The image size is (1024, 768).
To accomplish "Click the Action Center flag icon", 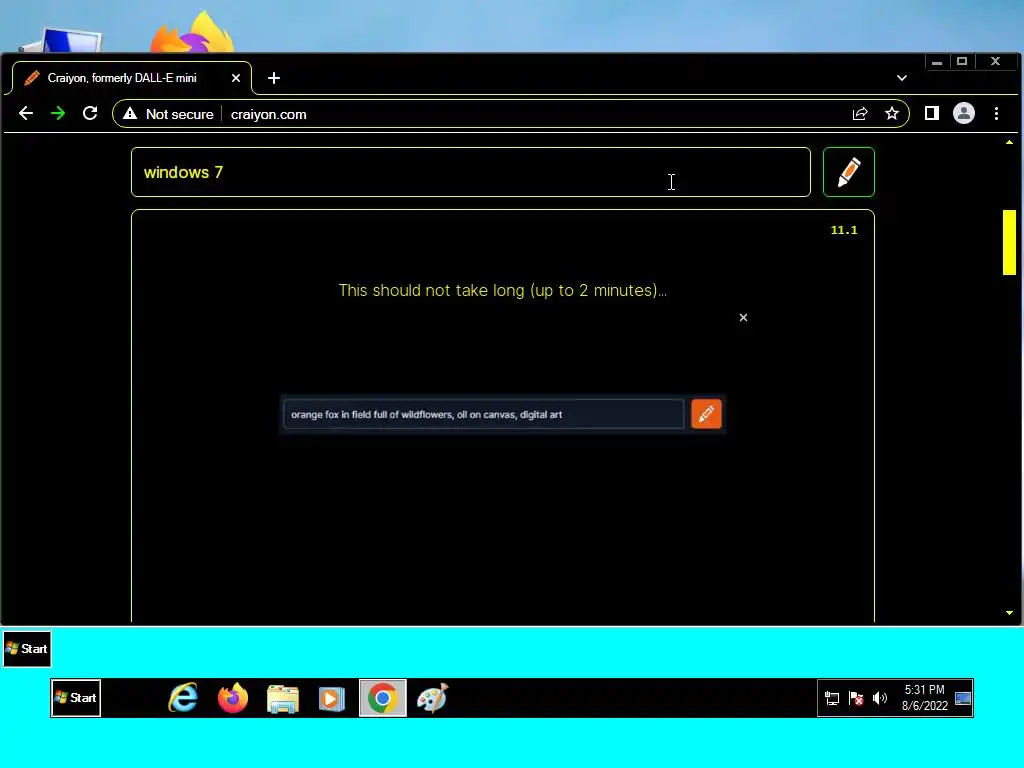I will (x=856, y=698).
